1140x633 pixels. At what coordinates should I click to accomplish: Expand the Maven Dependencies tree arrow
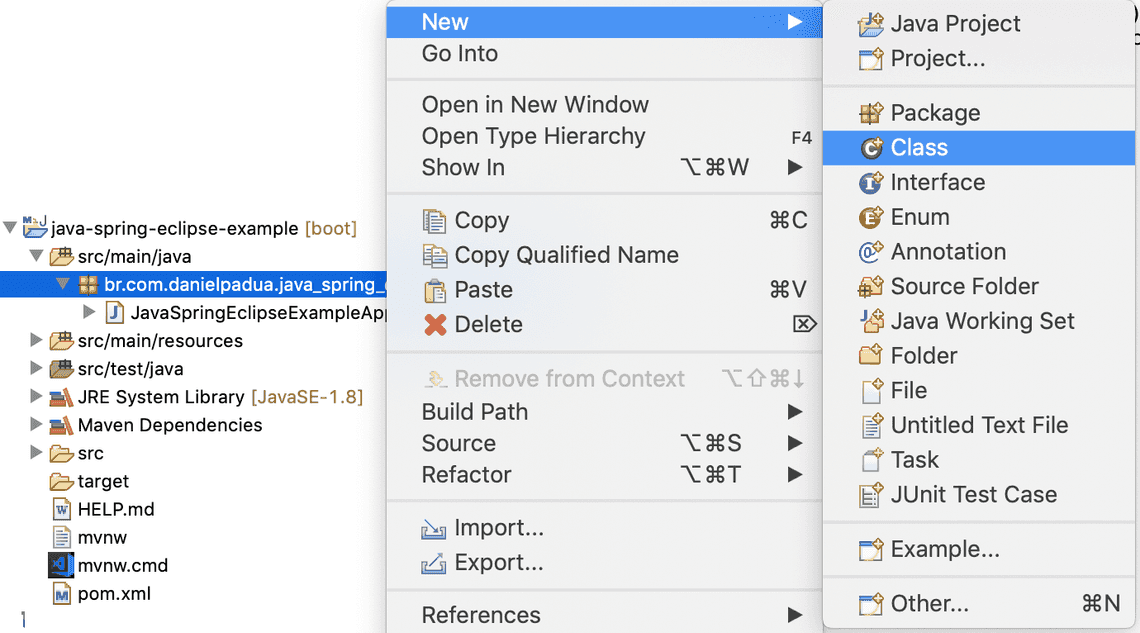[x=37, y=425]
